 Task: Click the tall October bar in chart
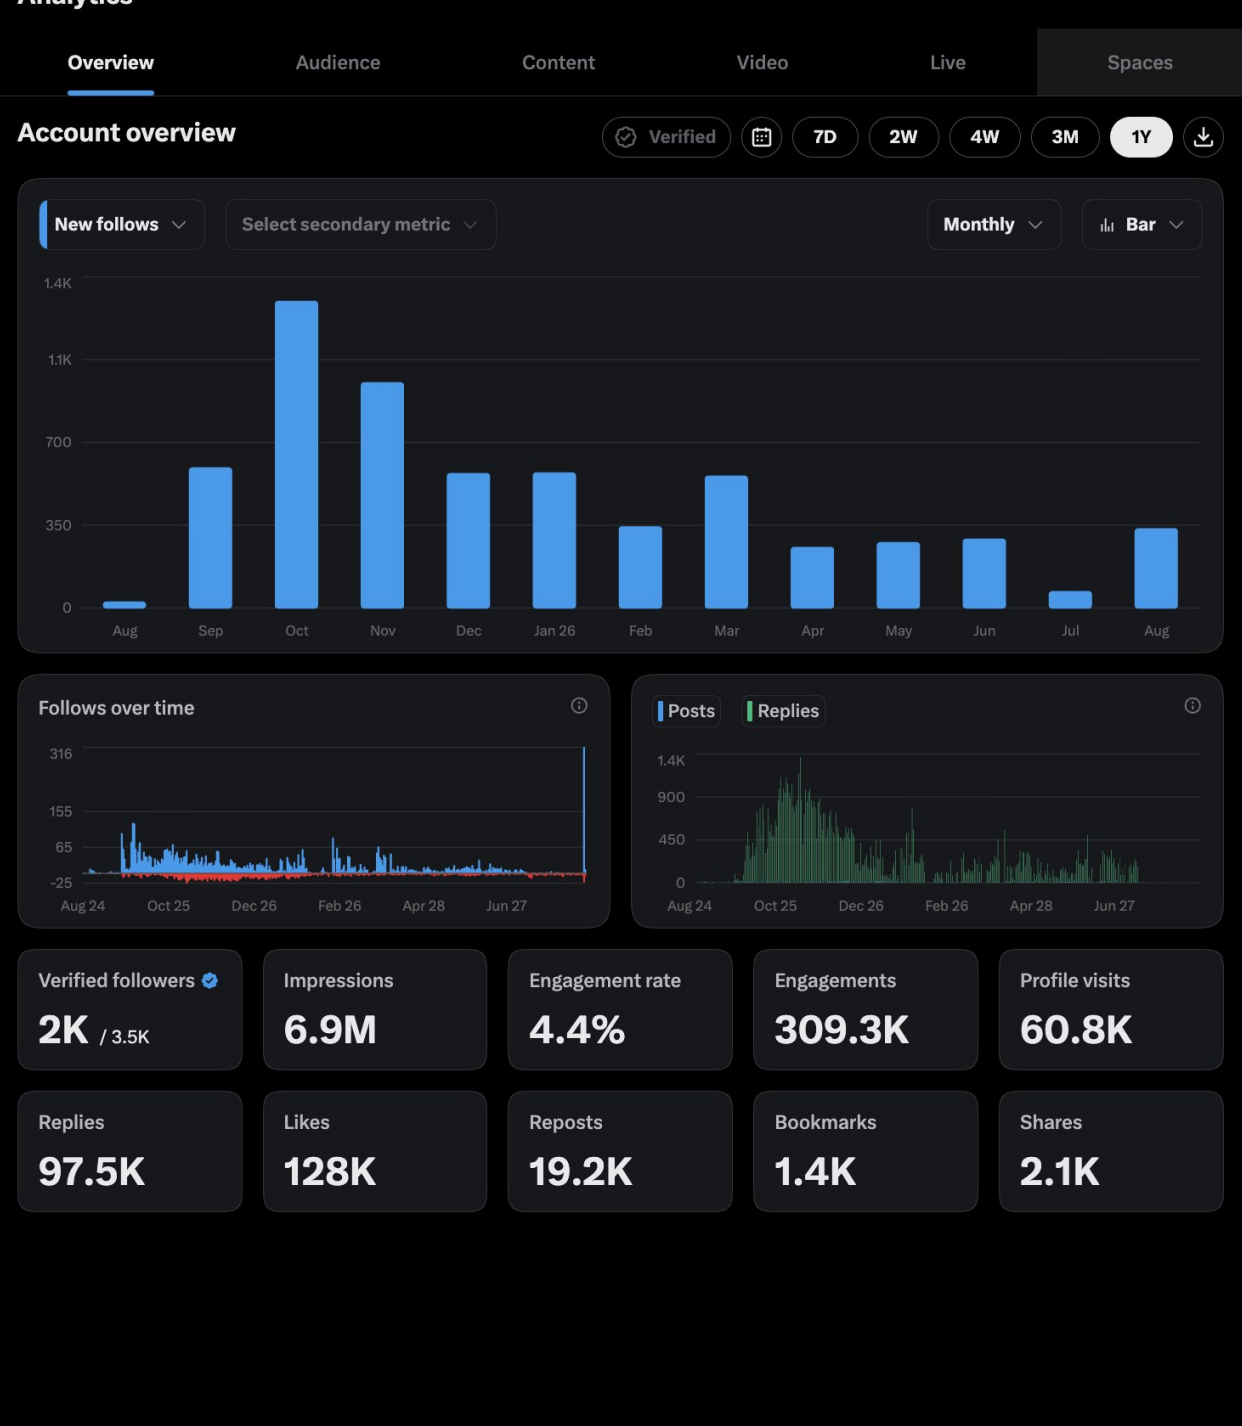pyautogui.click(x=297, y=454)
